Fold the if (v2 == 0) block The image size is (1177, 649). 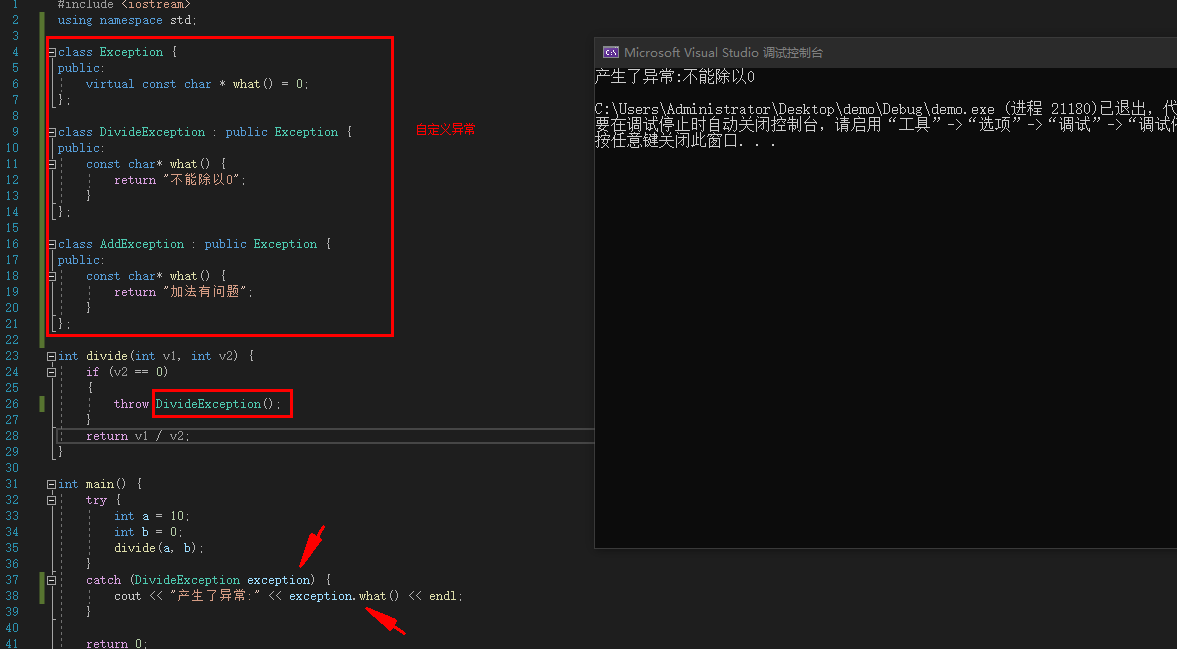[52, 372]
